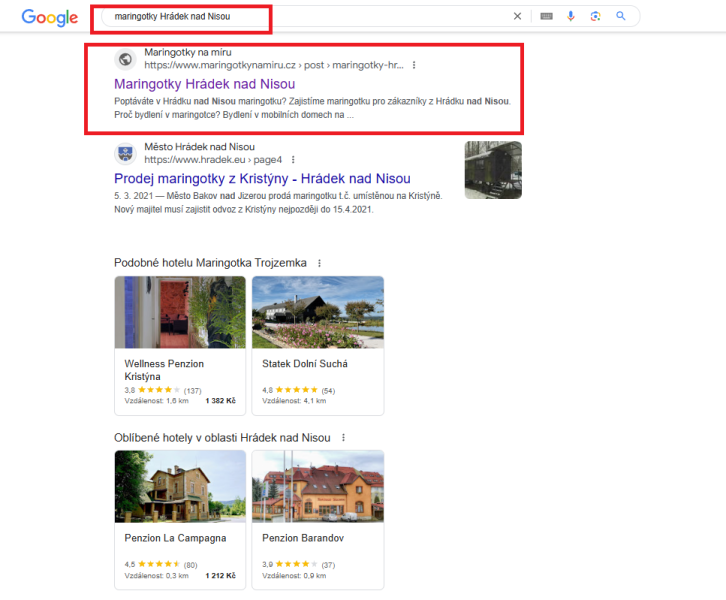Open options for Podobné hotelu Maringotka Trojzemka

tap(319, 263)
